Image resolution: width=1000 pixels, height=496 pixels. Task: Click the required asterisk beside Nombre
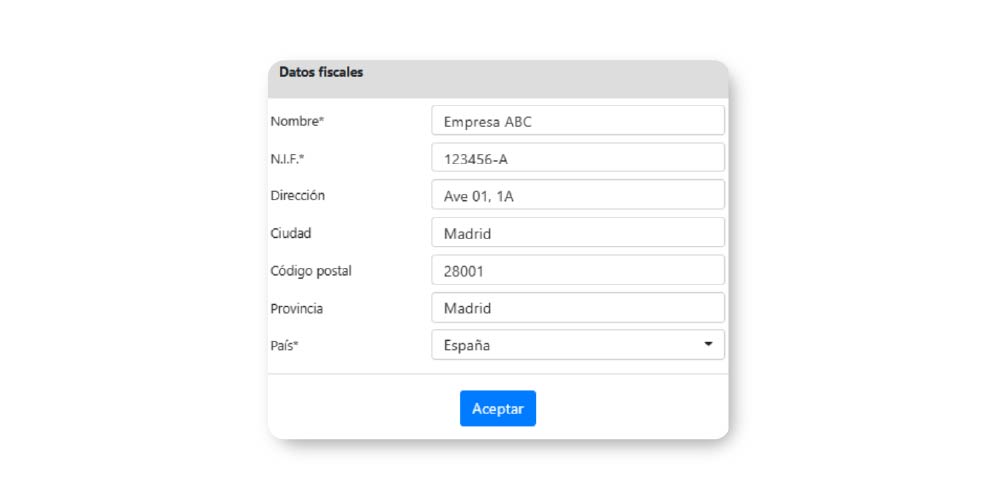pyautogui.click(x=322, y=120)
